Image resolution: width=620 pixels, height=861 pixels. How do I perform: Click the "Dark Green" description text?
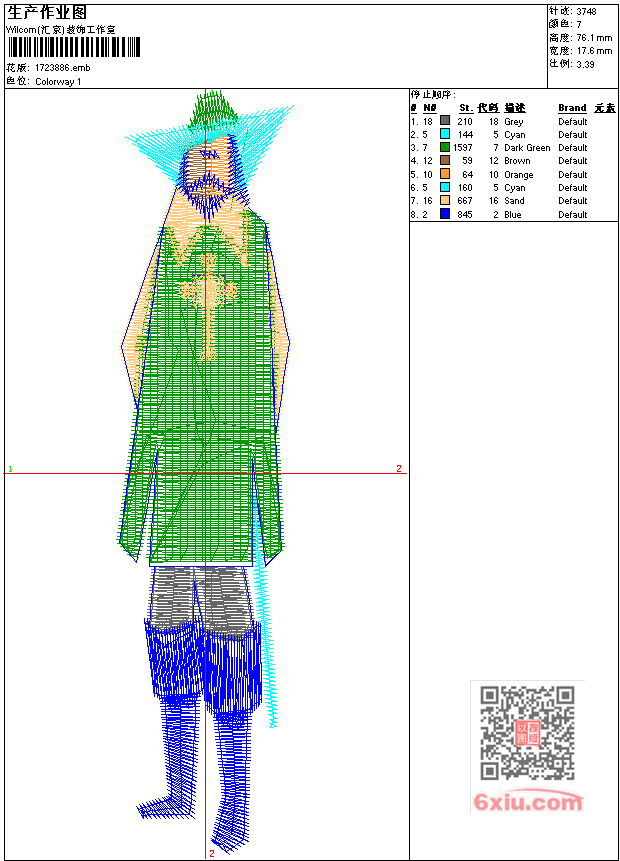click(527, 148)
